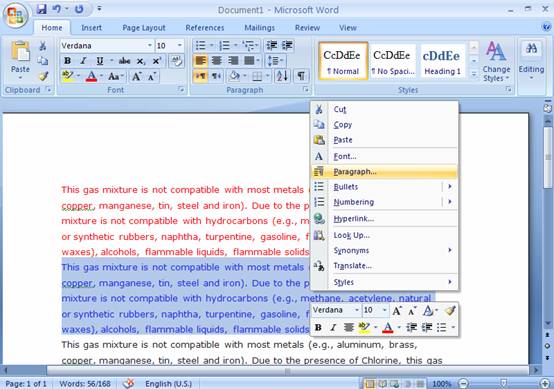
Task: Cut selection using ribbon scissors icon
Action: 42,46
